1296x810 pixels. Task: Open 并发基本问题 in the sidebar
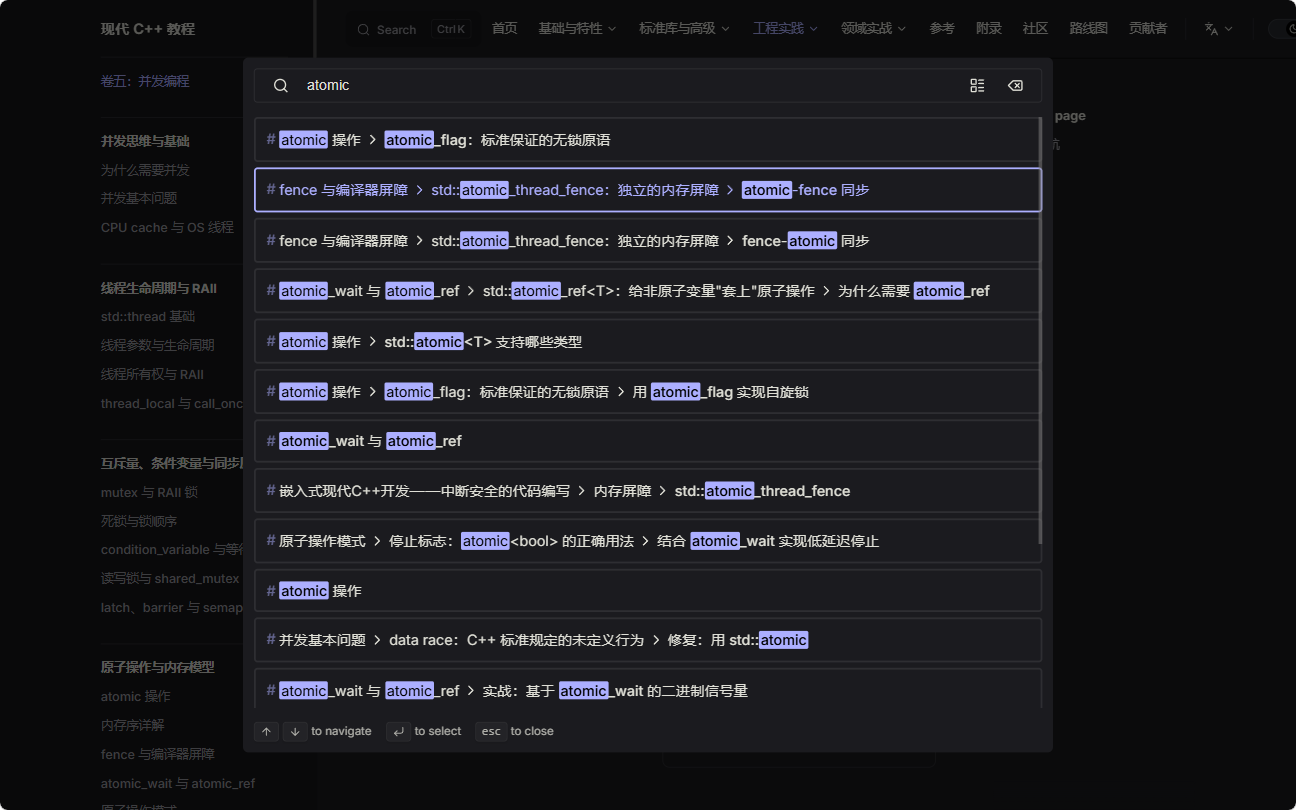click(139, 198)
